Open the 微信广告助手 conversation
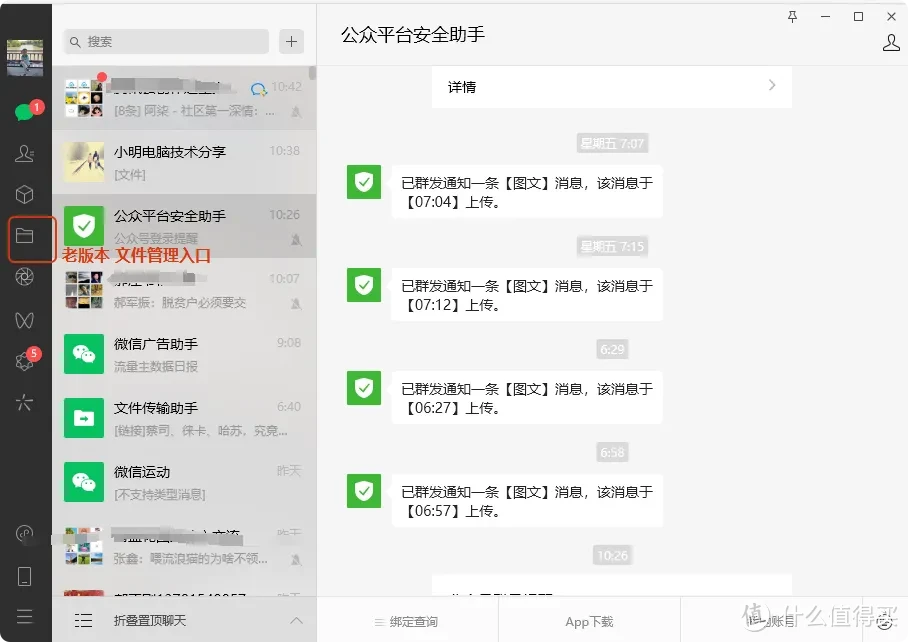 (184, 354)
